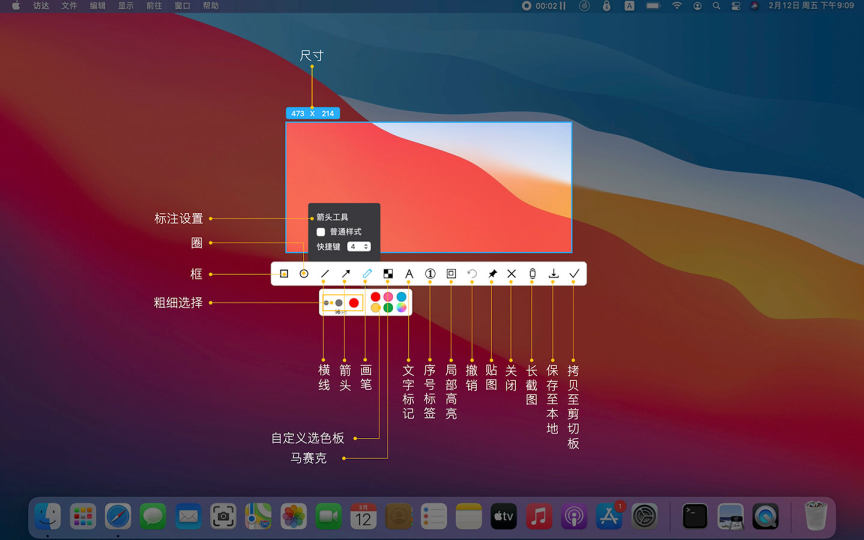
Task: Pick the blue pencil brush tool
Action: (x=367, y=273)
